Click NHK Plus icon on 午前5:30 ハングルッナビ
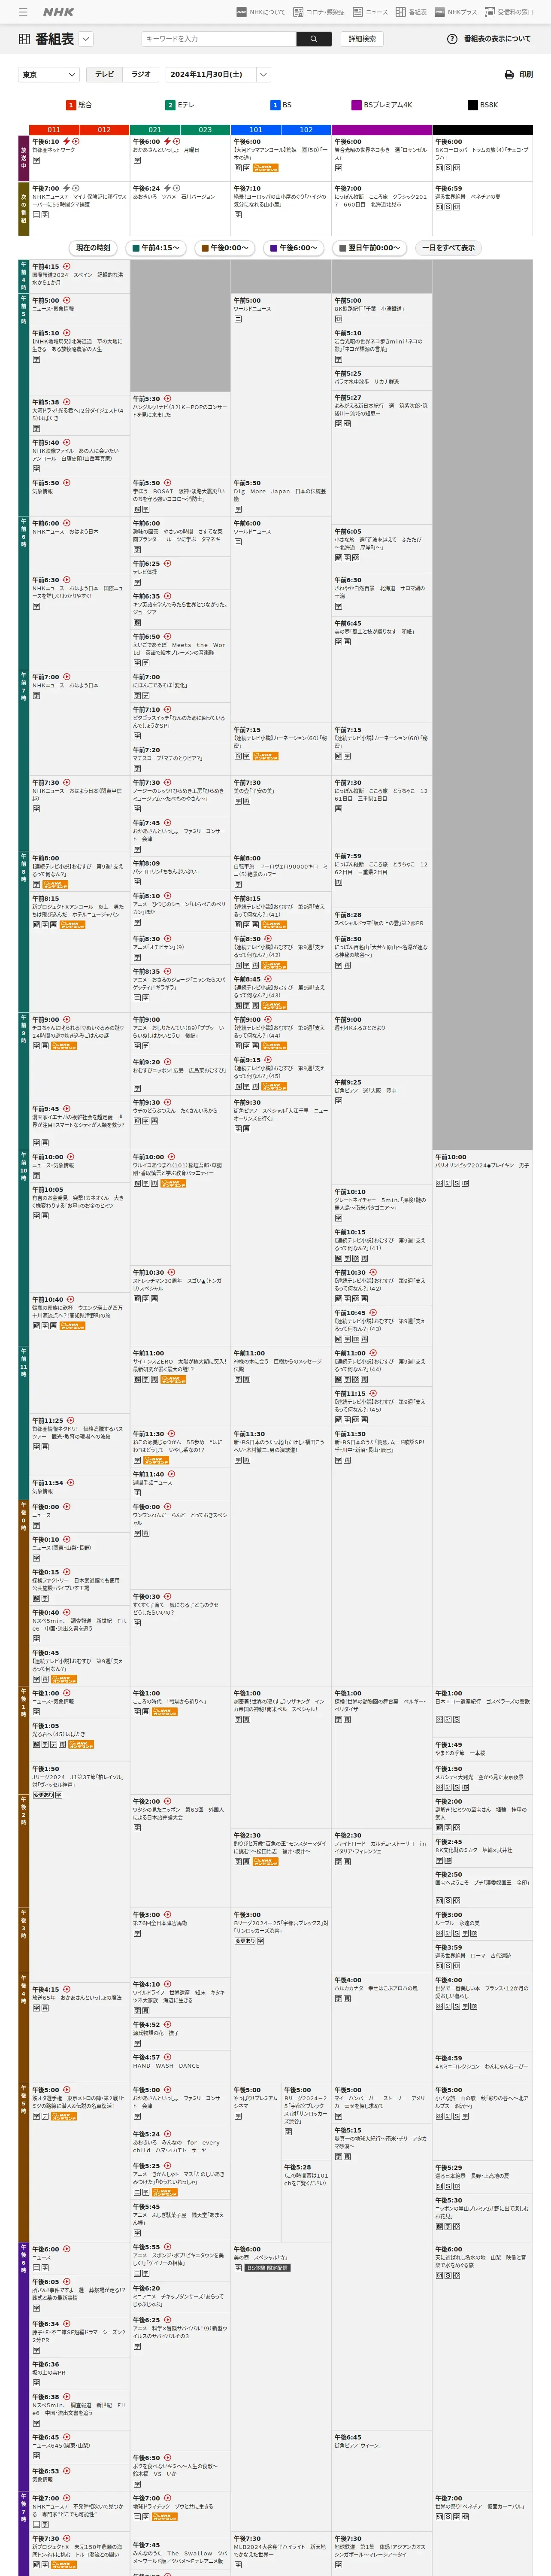 click(167, 398)
